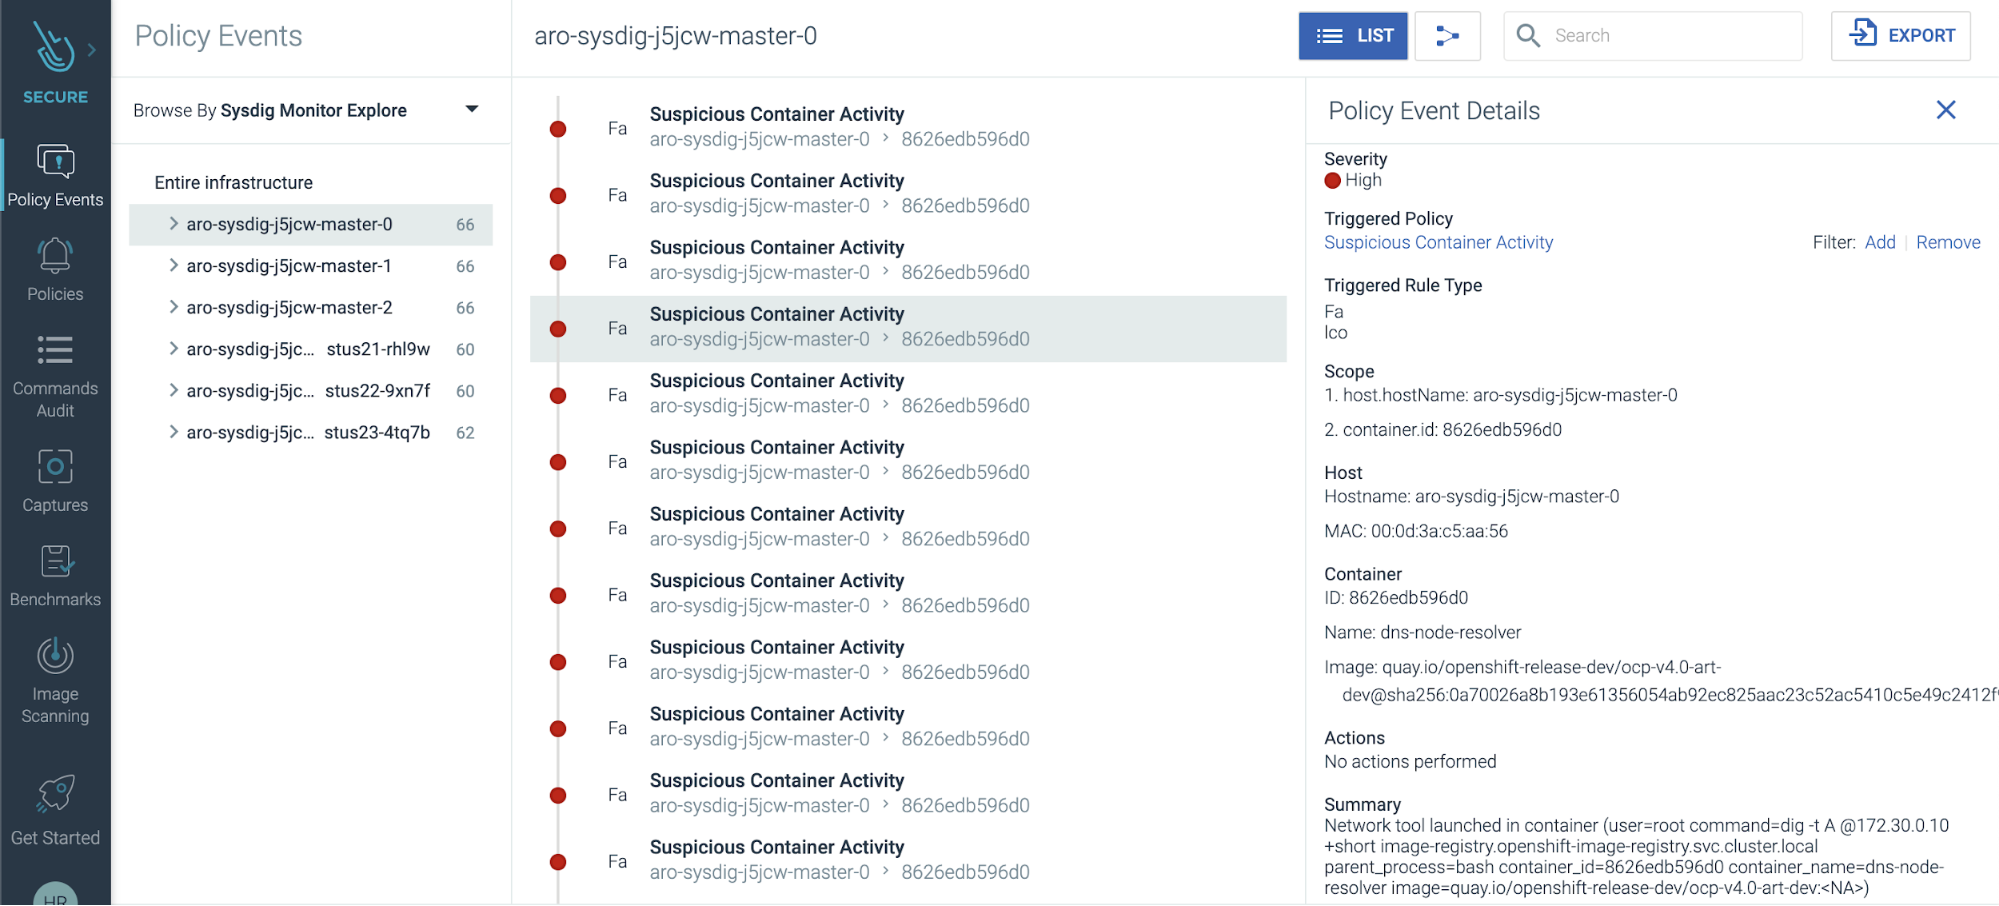Select the highlighted Suspicious Container Activity event

[x=908, y=328]
